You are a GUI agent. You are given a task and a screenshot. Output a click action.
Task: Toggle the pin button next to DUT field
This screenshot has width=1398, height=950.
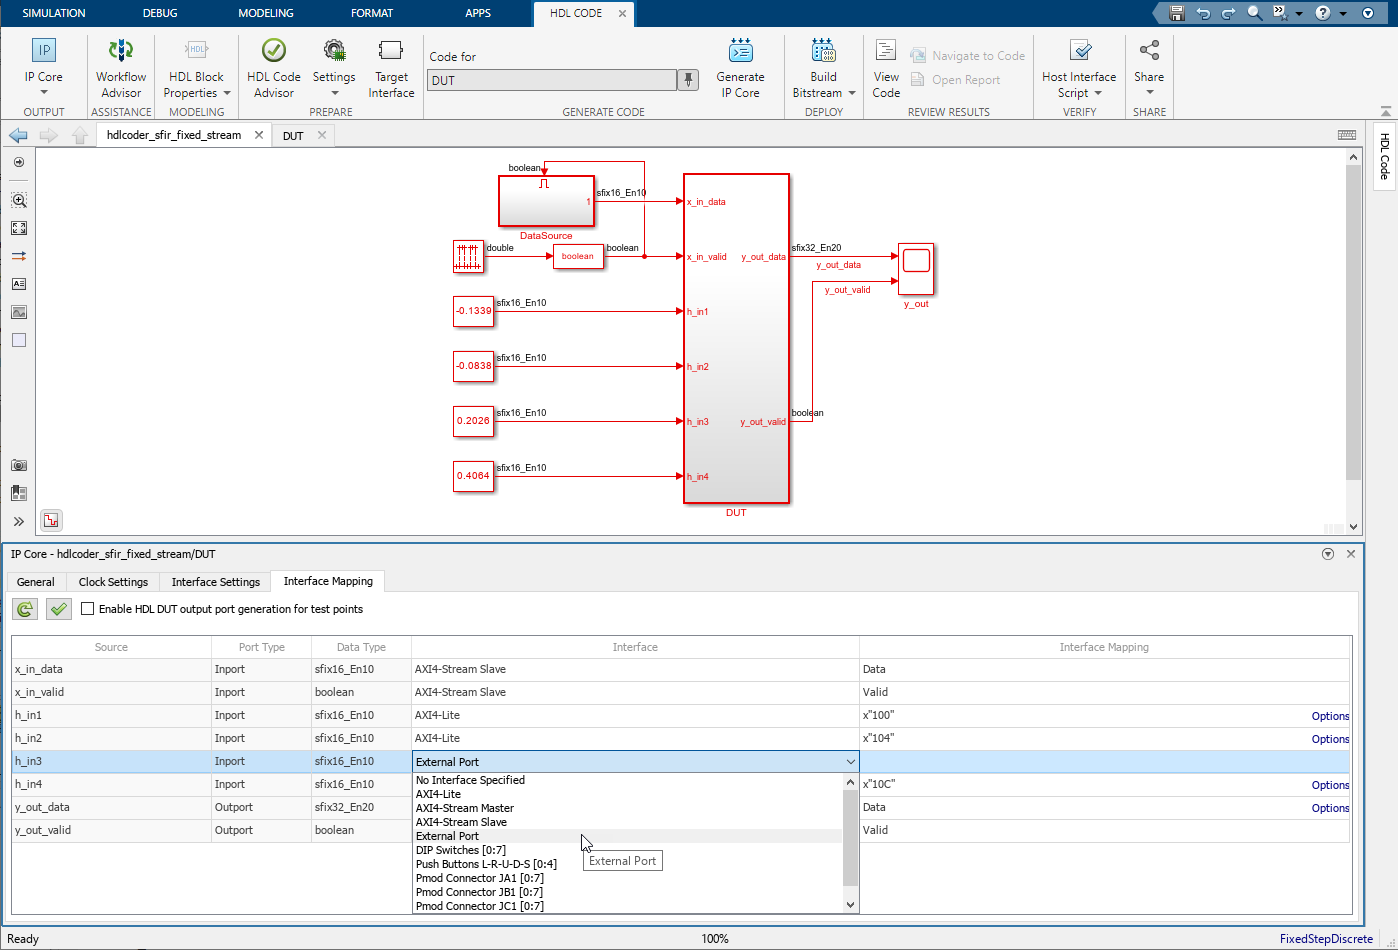[x=688, y=80]
